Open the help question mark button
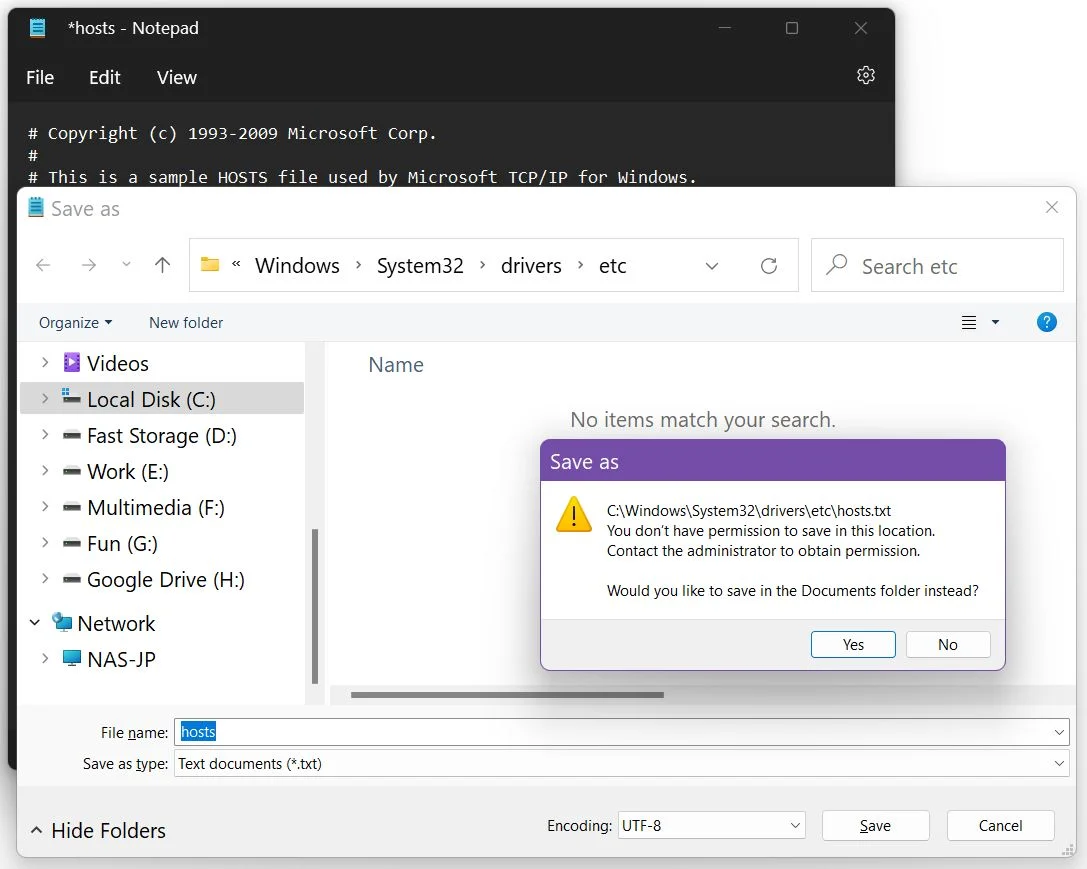Screen dimensions: 1087x869 click(1046, 322)
